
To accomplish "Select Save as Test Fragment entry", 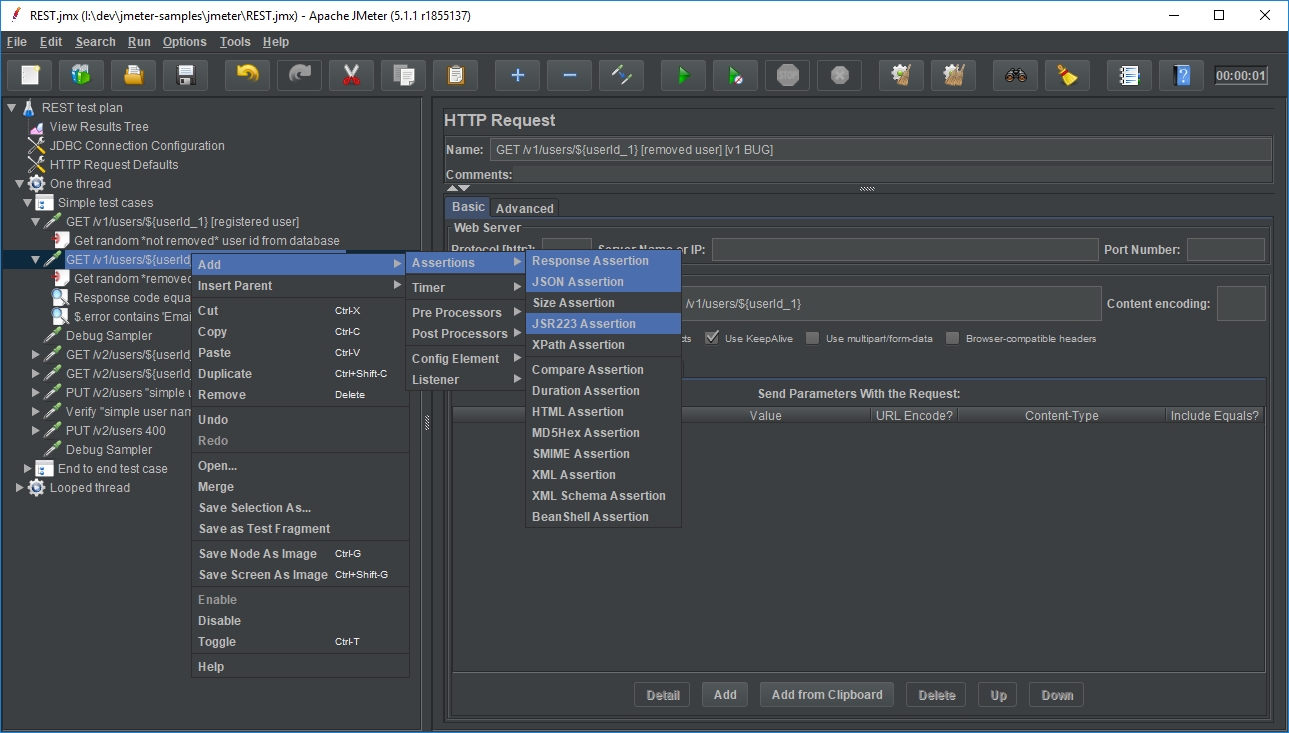I will [300, 529].
